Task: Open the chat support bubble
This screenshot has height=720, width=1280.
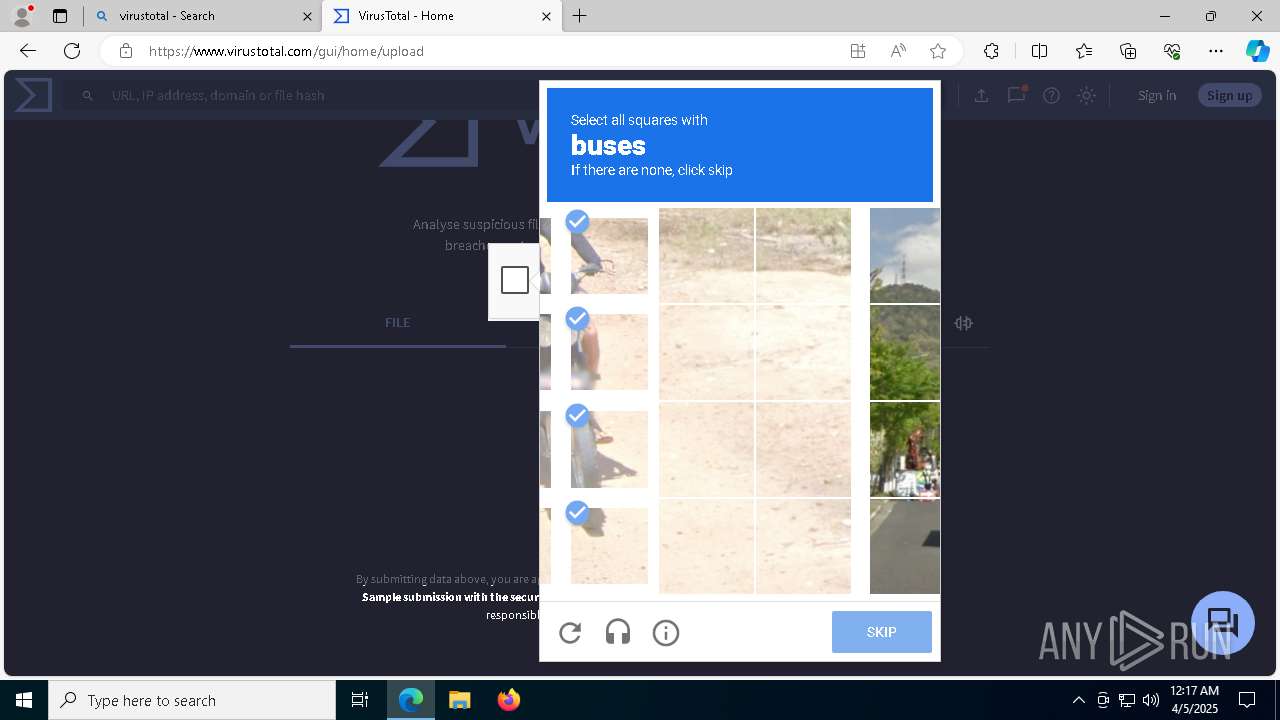Action: [1223, 623]
